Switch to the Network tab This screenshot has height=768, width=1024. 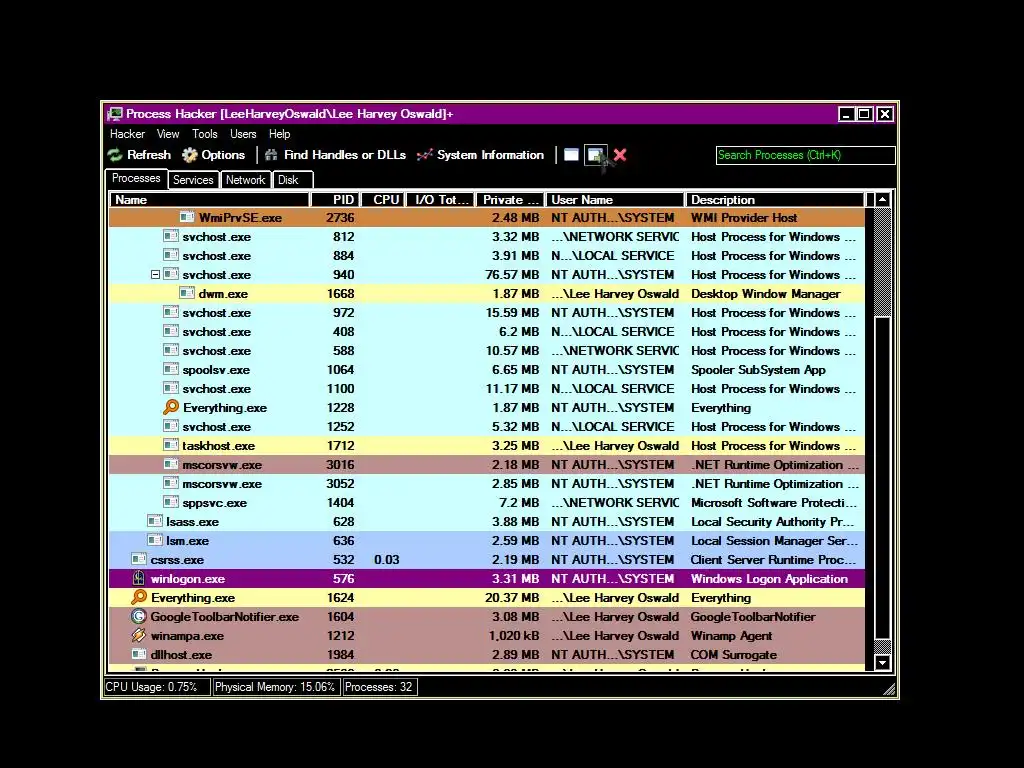[x=246, y=180]
